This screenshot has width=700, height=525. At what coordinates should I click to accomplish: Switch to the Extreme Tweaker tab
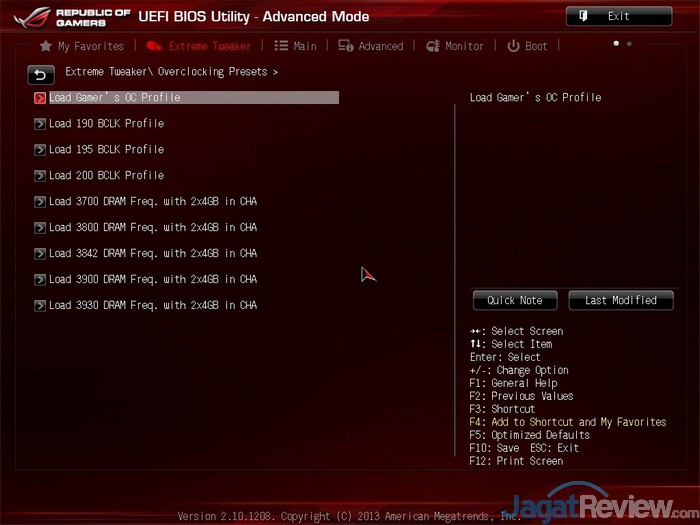point(199,46)
